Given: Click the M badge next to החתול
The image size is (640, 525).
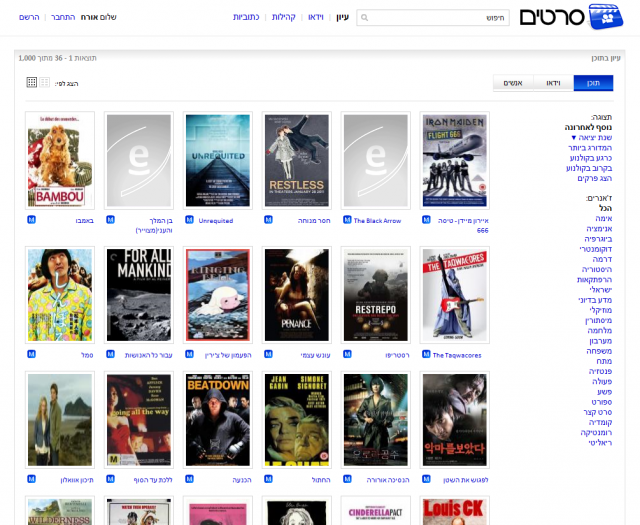Looking at the screenshot, I should (268, 479).
